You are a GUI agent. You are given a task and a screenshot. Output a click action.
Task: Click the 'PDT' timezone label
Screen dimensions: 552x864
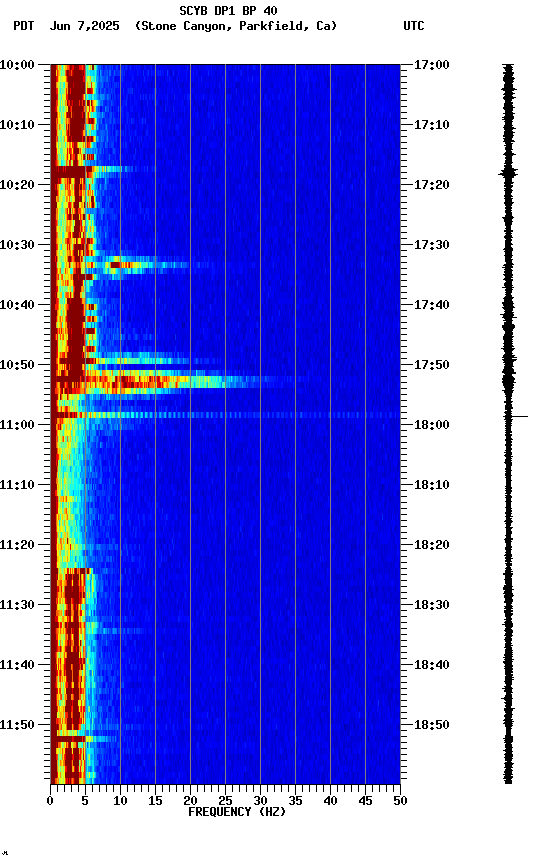[24, 26]
